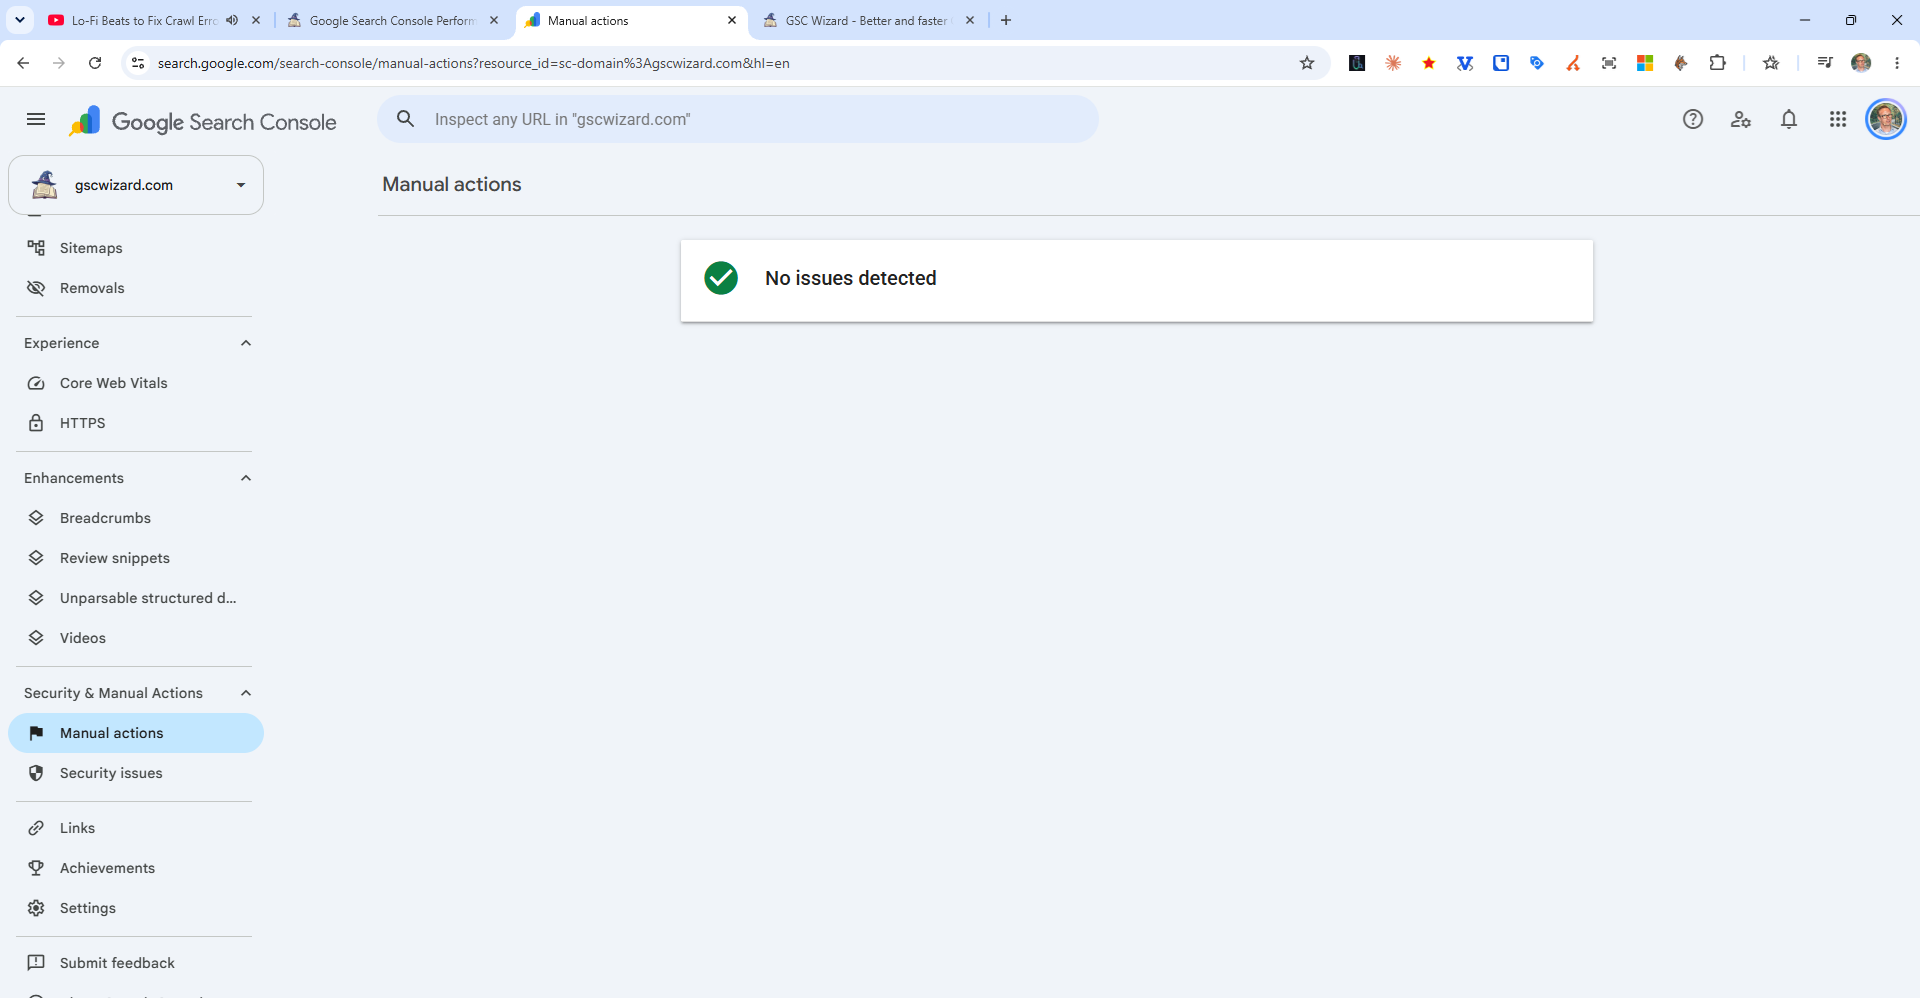Viewport: 1920px width, 998px height.
Task: Open the notifications bell
Action: pyautogui.click(x=1789, y=120)
